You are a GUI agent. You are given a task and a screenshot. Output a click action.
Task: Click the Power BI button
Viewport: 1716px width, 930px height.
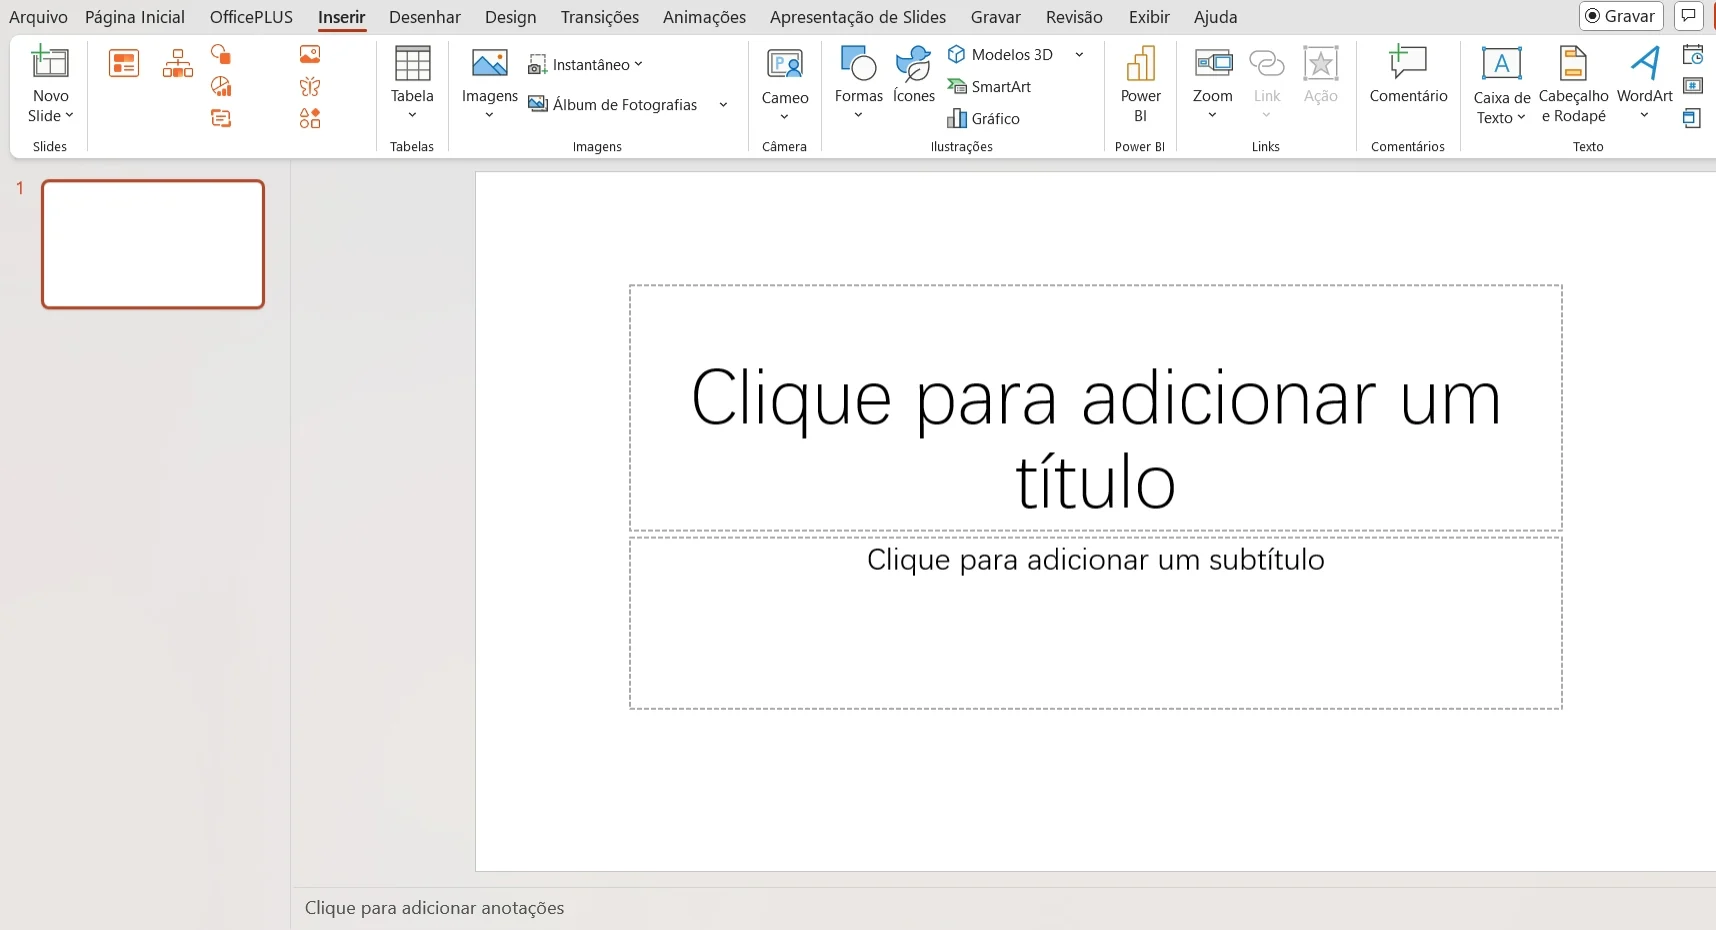(x=1140, y=85)
